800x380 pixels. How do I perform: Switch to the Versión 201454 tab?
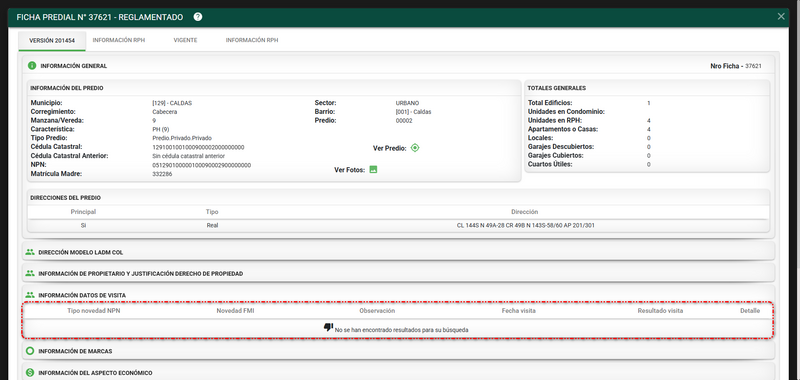[x=52, y=40]
